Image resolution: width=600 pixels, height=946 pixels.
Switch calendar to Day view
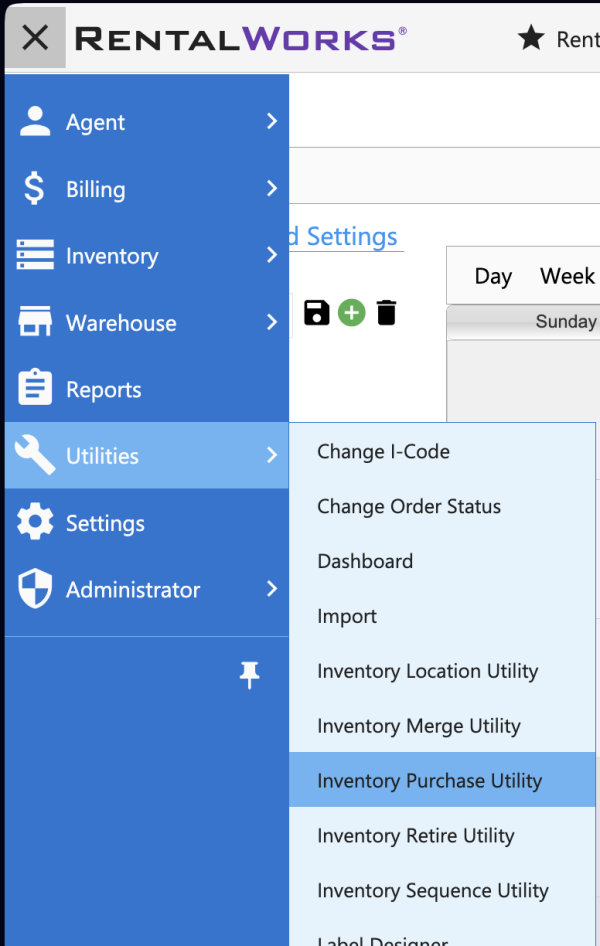tap(493, 276)
